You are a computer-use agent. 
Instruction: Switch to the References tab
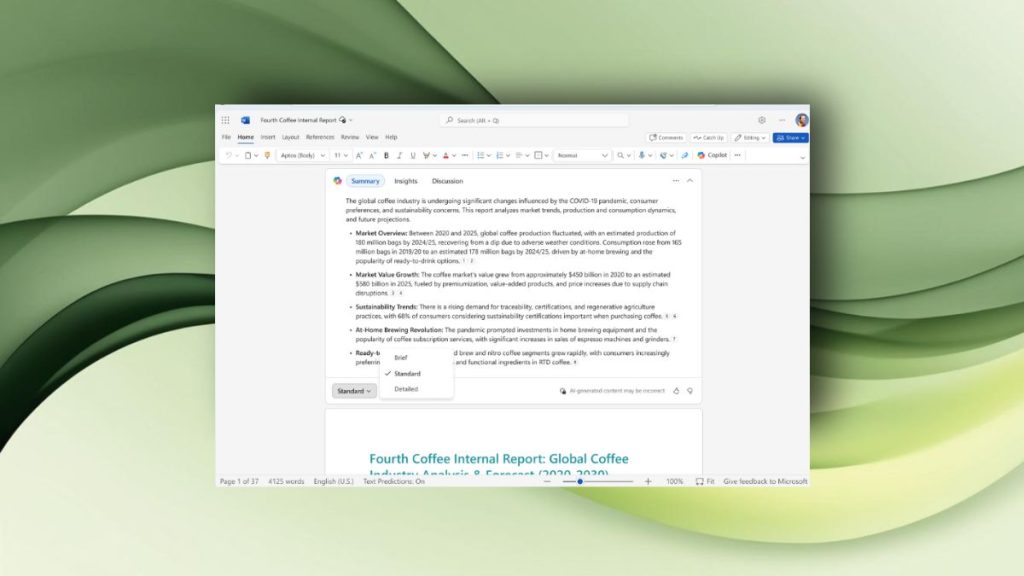pos(320,137)
